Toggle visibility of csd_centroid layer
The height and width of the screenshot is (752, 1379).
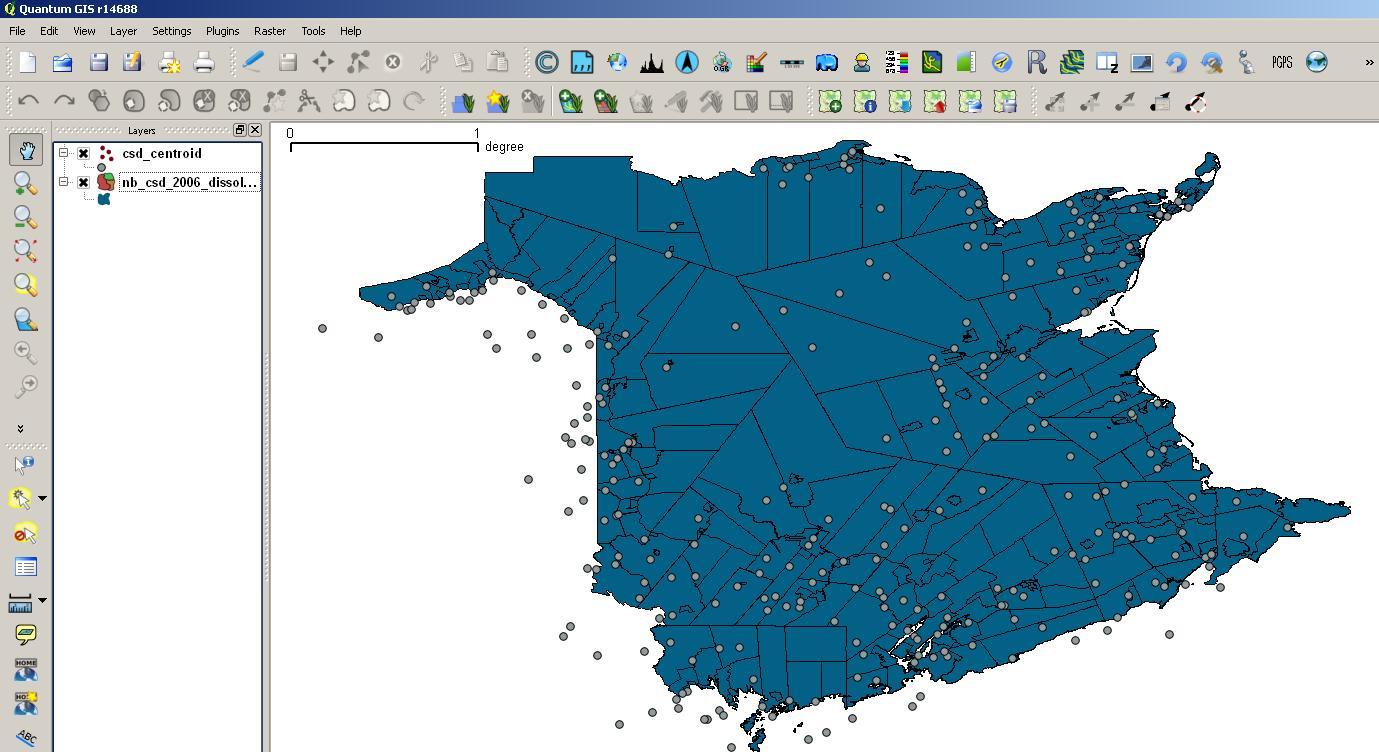tap(84, 153)
